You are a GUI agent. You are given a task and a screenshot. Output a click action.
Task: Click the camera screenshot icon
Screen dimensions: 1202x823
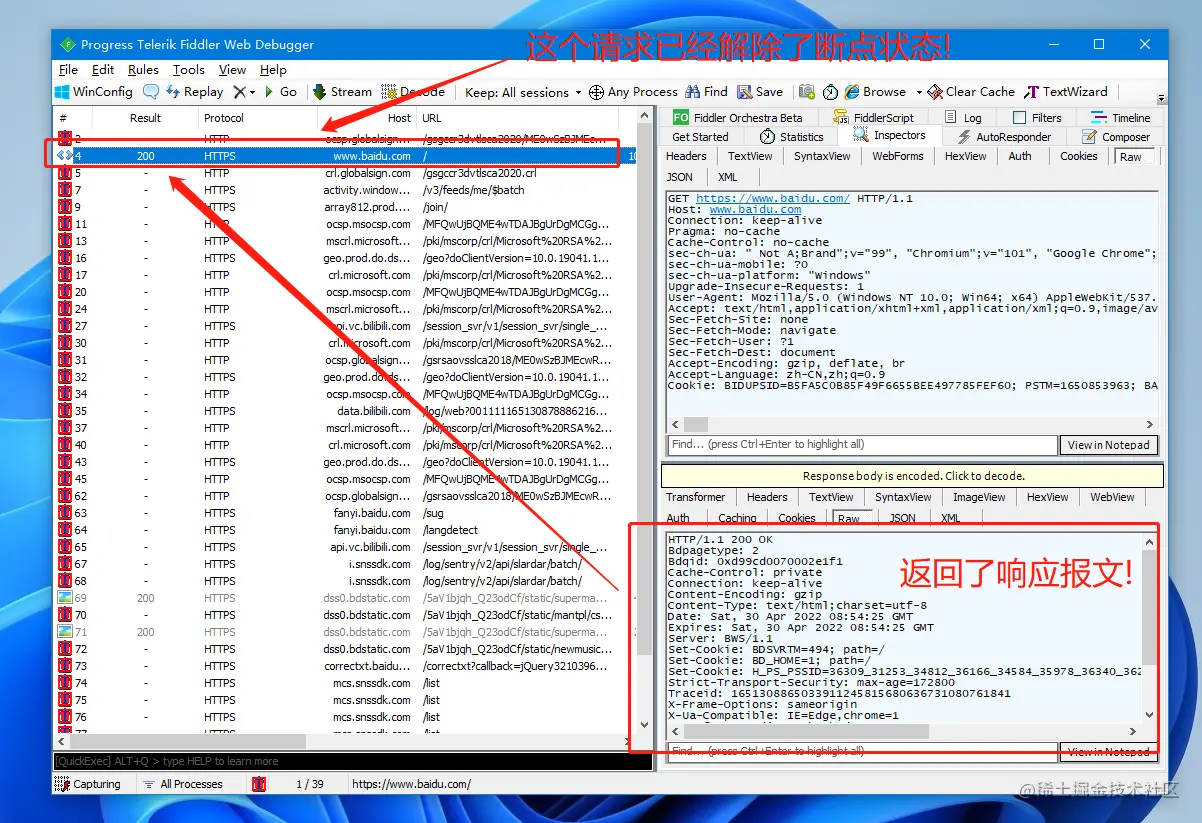click(806, 92)
